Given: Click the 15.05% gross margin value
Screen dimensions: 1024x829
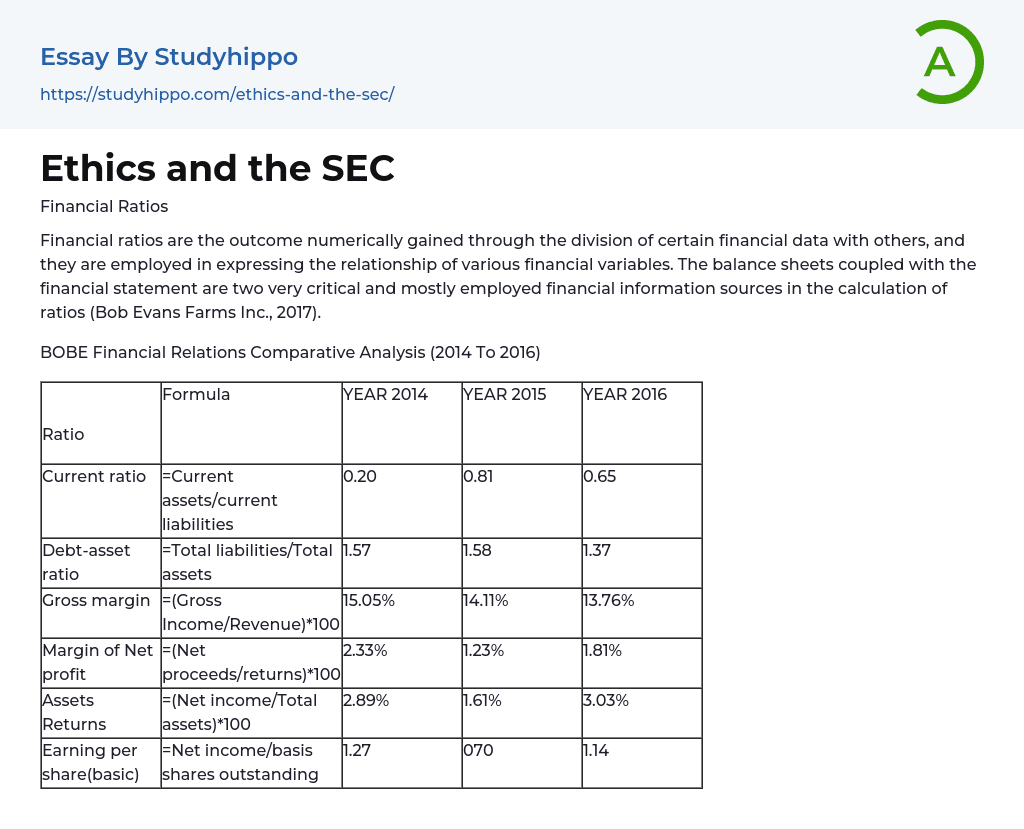Looking at the screenshot, I should coord(369,601).
